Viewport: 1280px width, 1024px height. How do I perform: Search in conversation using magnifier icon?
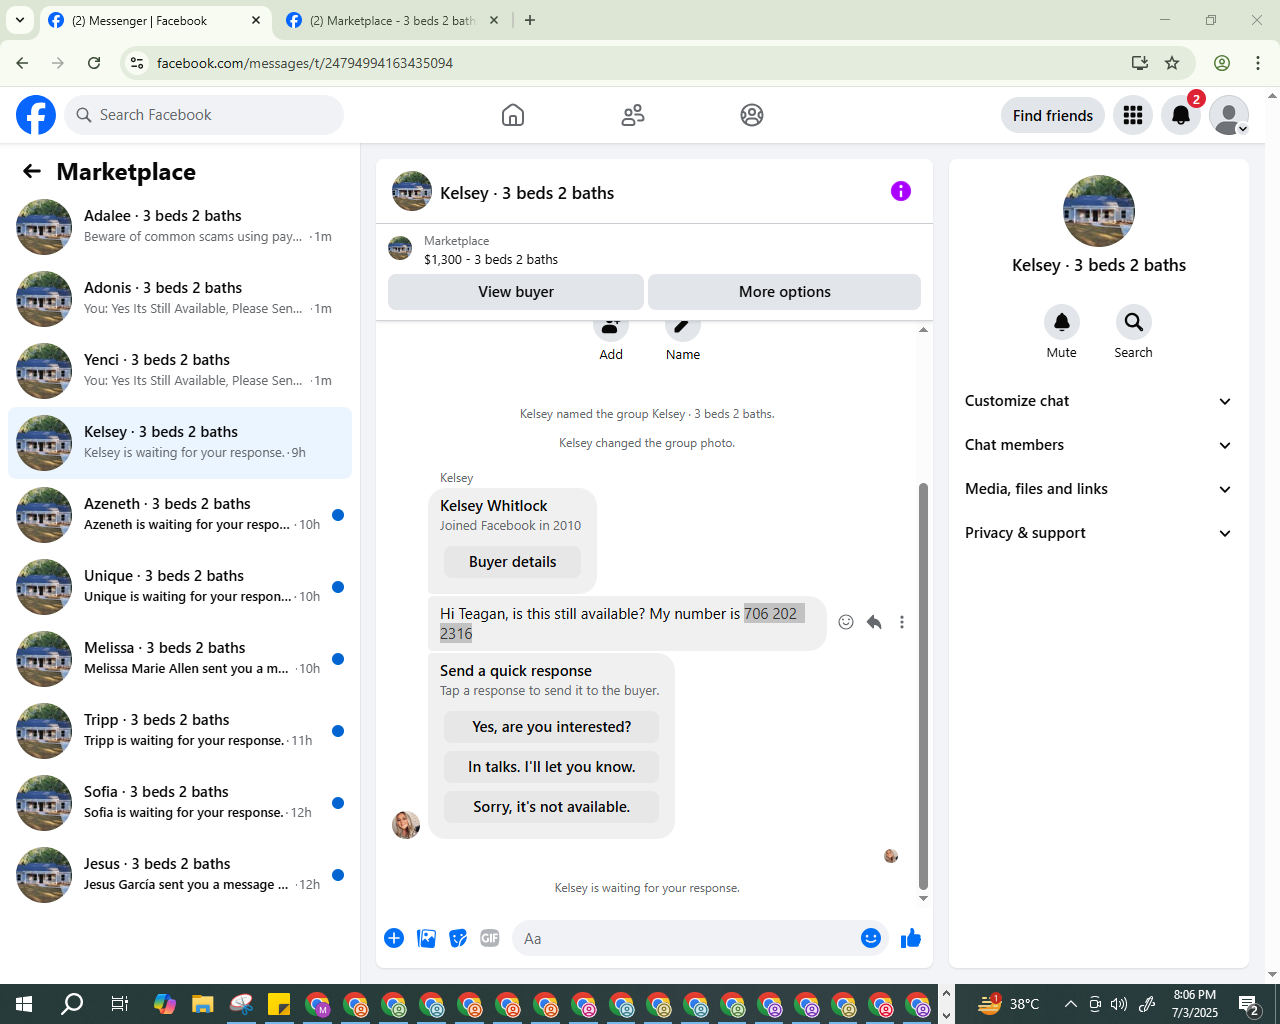coord(1134,322)
